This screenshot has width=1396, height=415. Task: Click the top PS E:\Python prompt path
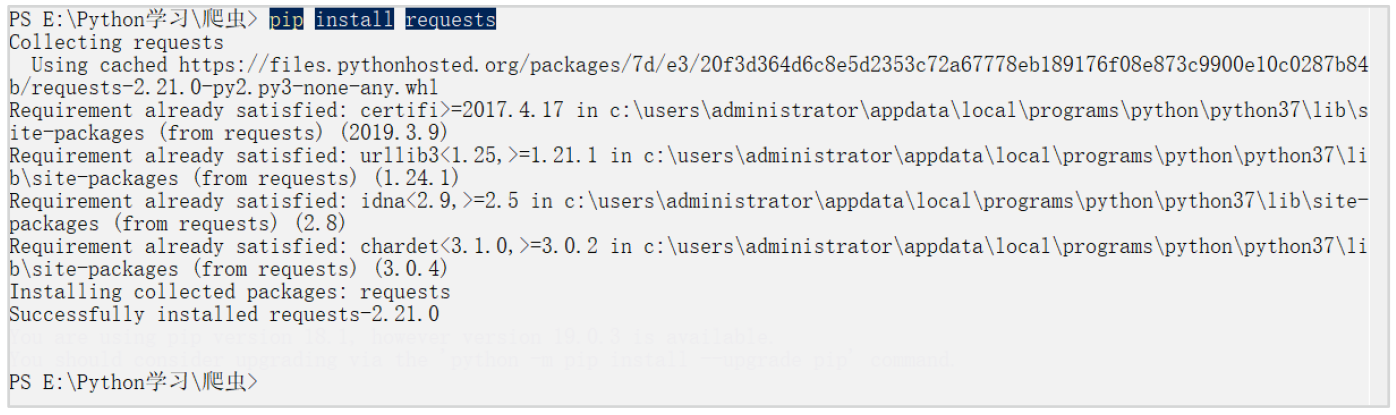[133, 20]
